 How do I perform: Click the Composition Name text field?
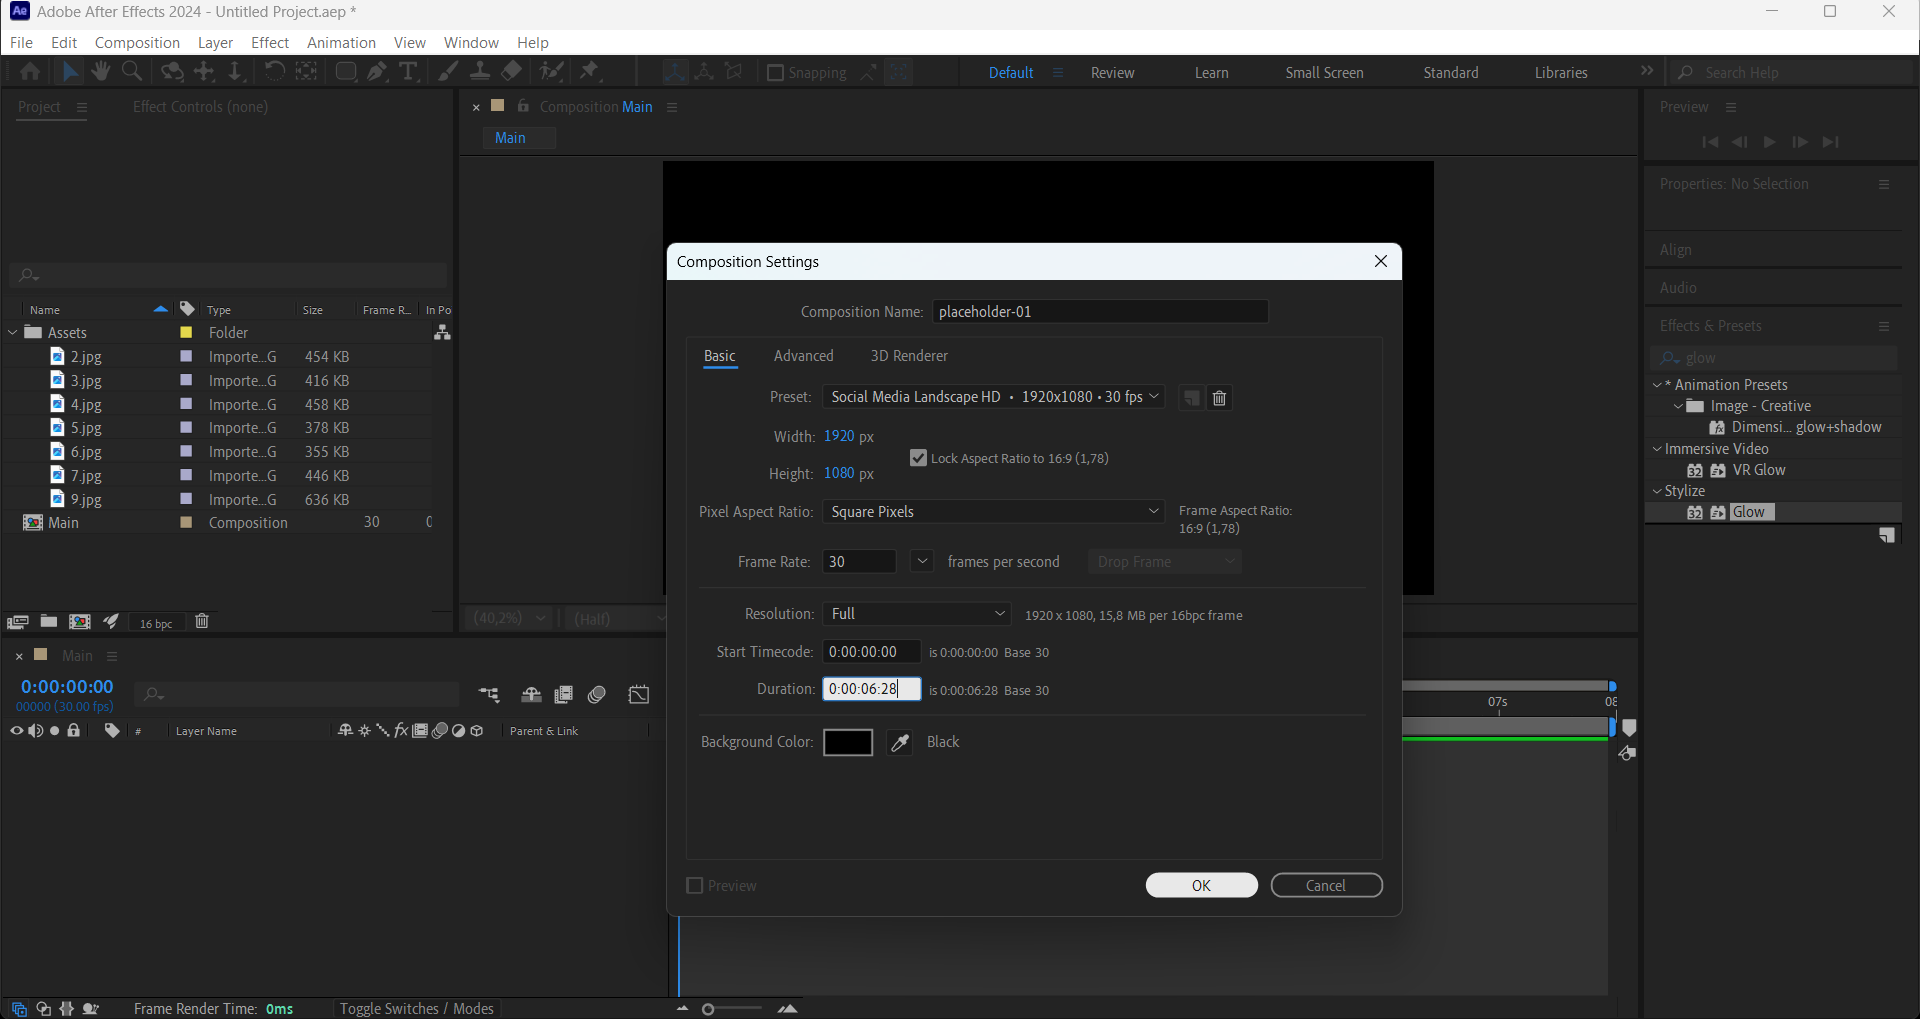(1100, 312)
